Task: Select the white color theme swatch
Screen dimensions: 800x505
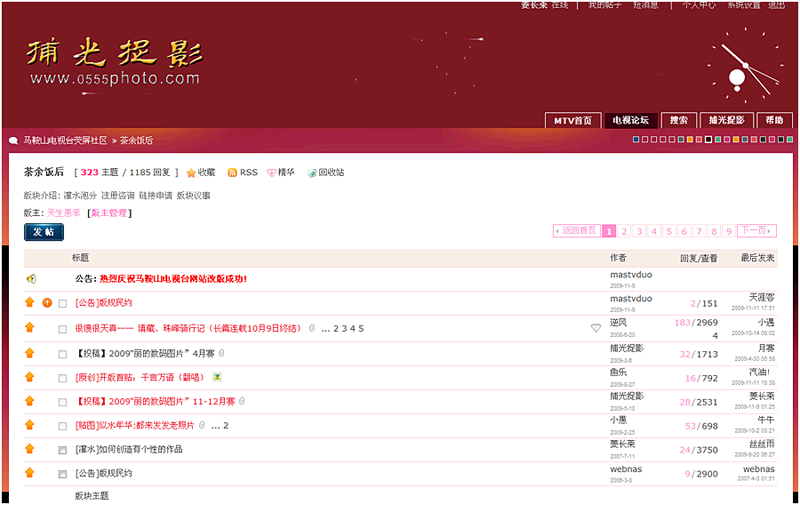Action: pyautogui.click(x=708, y=140)
